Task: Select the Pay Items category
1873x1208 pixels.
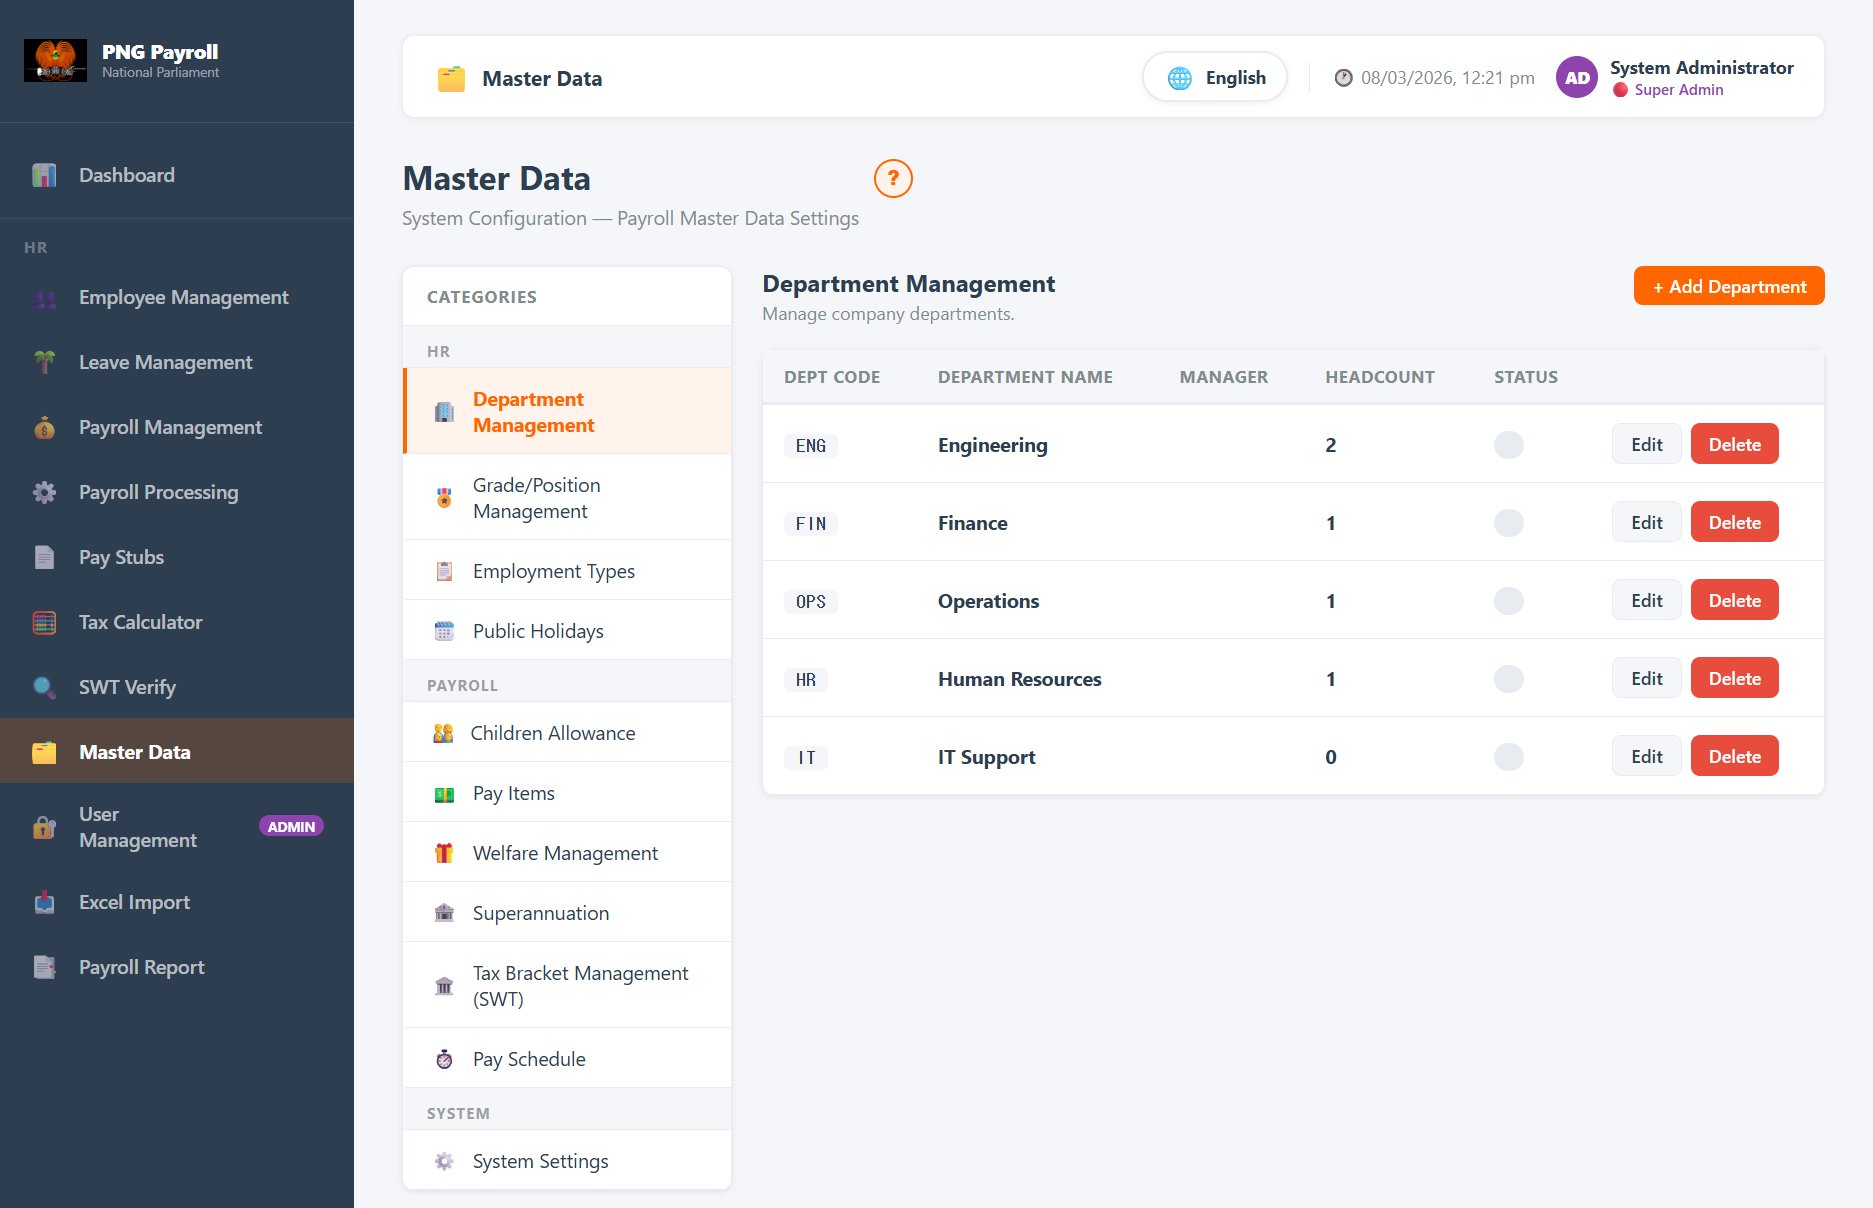Action: (x=567, y=793)
